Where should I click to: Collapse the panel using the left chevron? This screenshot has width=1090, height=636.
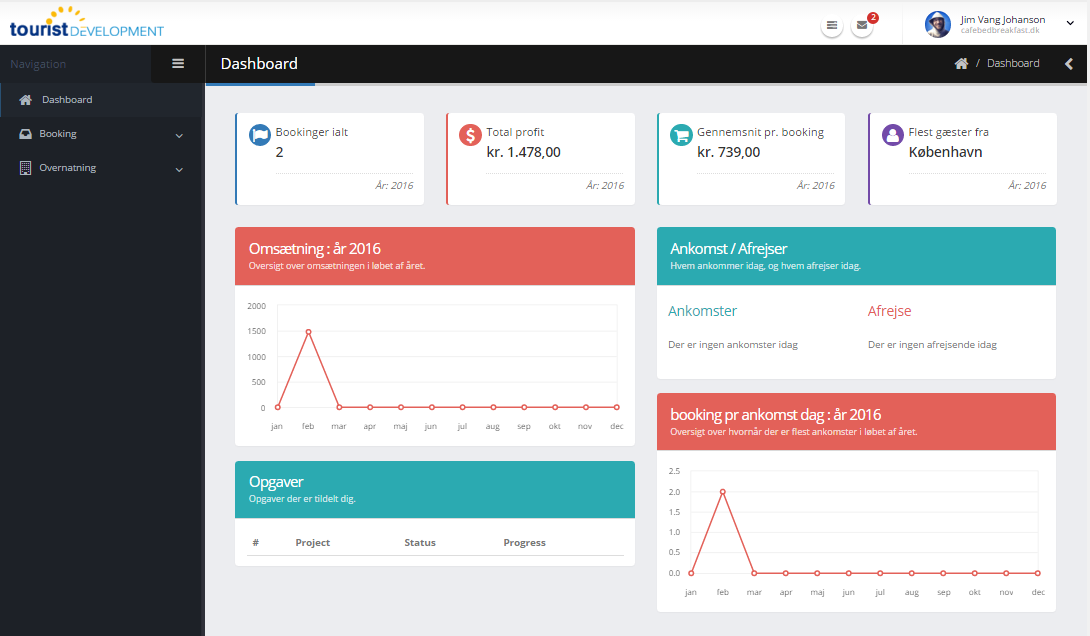[x=1068, y=64]
